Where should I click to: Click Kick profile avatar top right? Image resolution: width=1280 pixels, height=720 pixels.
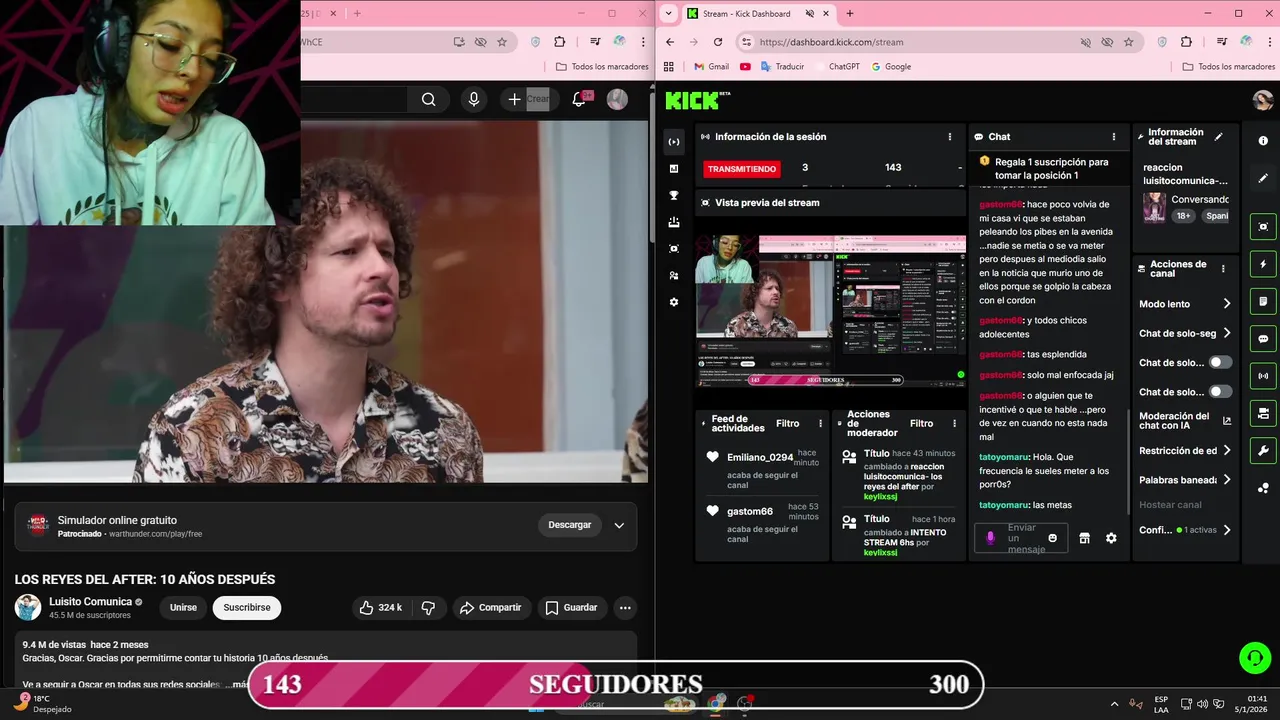click(1262, 100)
